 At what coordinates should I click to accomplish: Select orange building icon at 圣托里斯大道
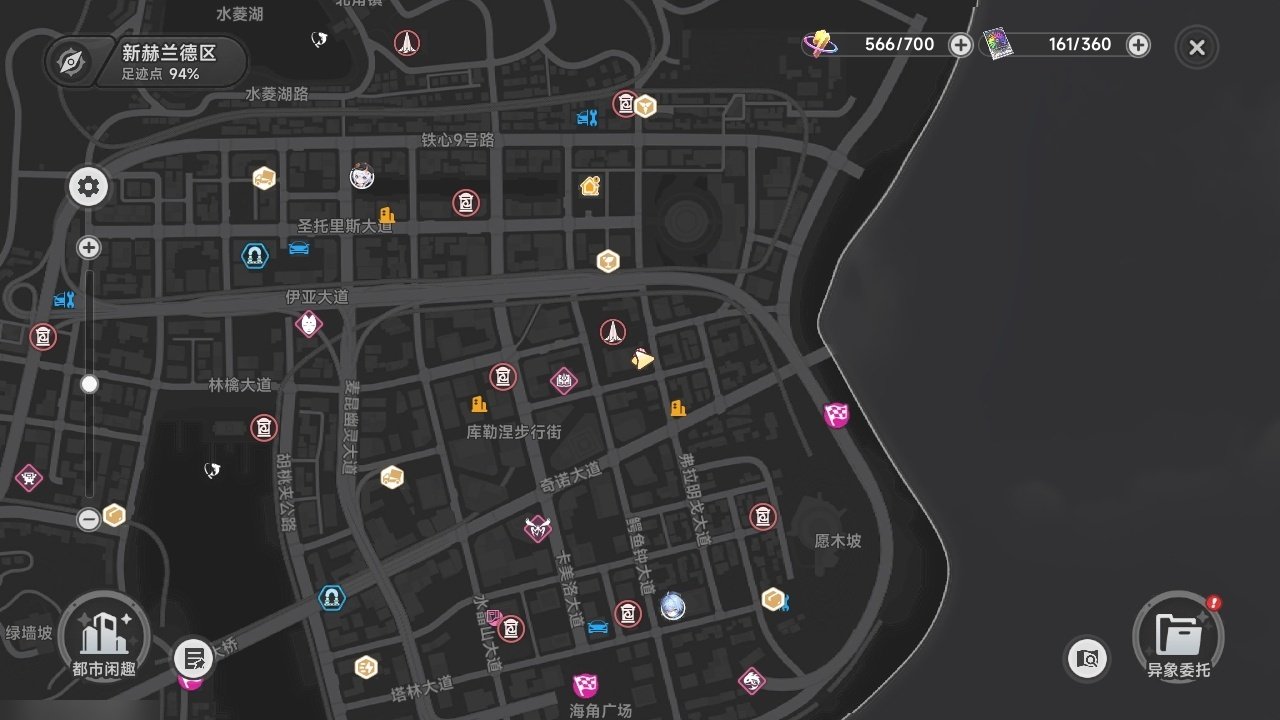pos(387,214)
